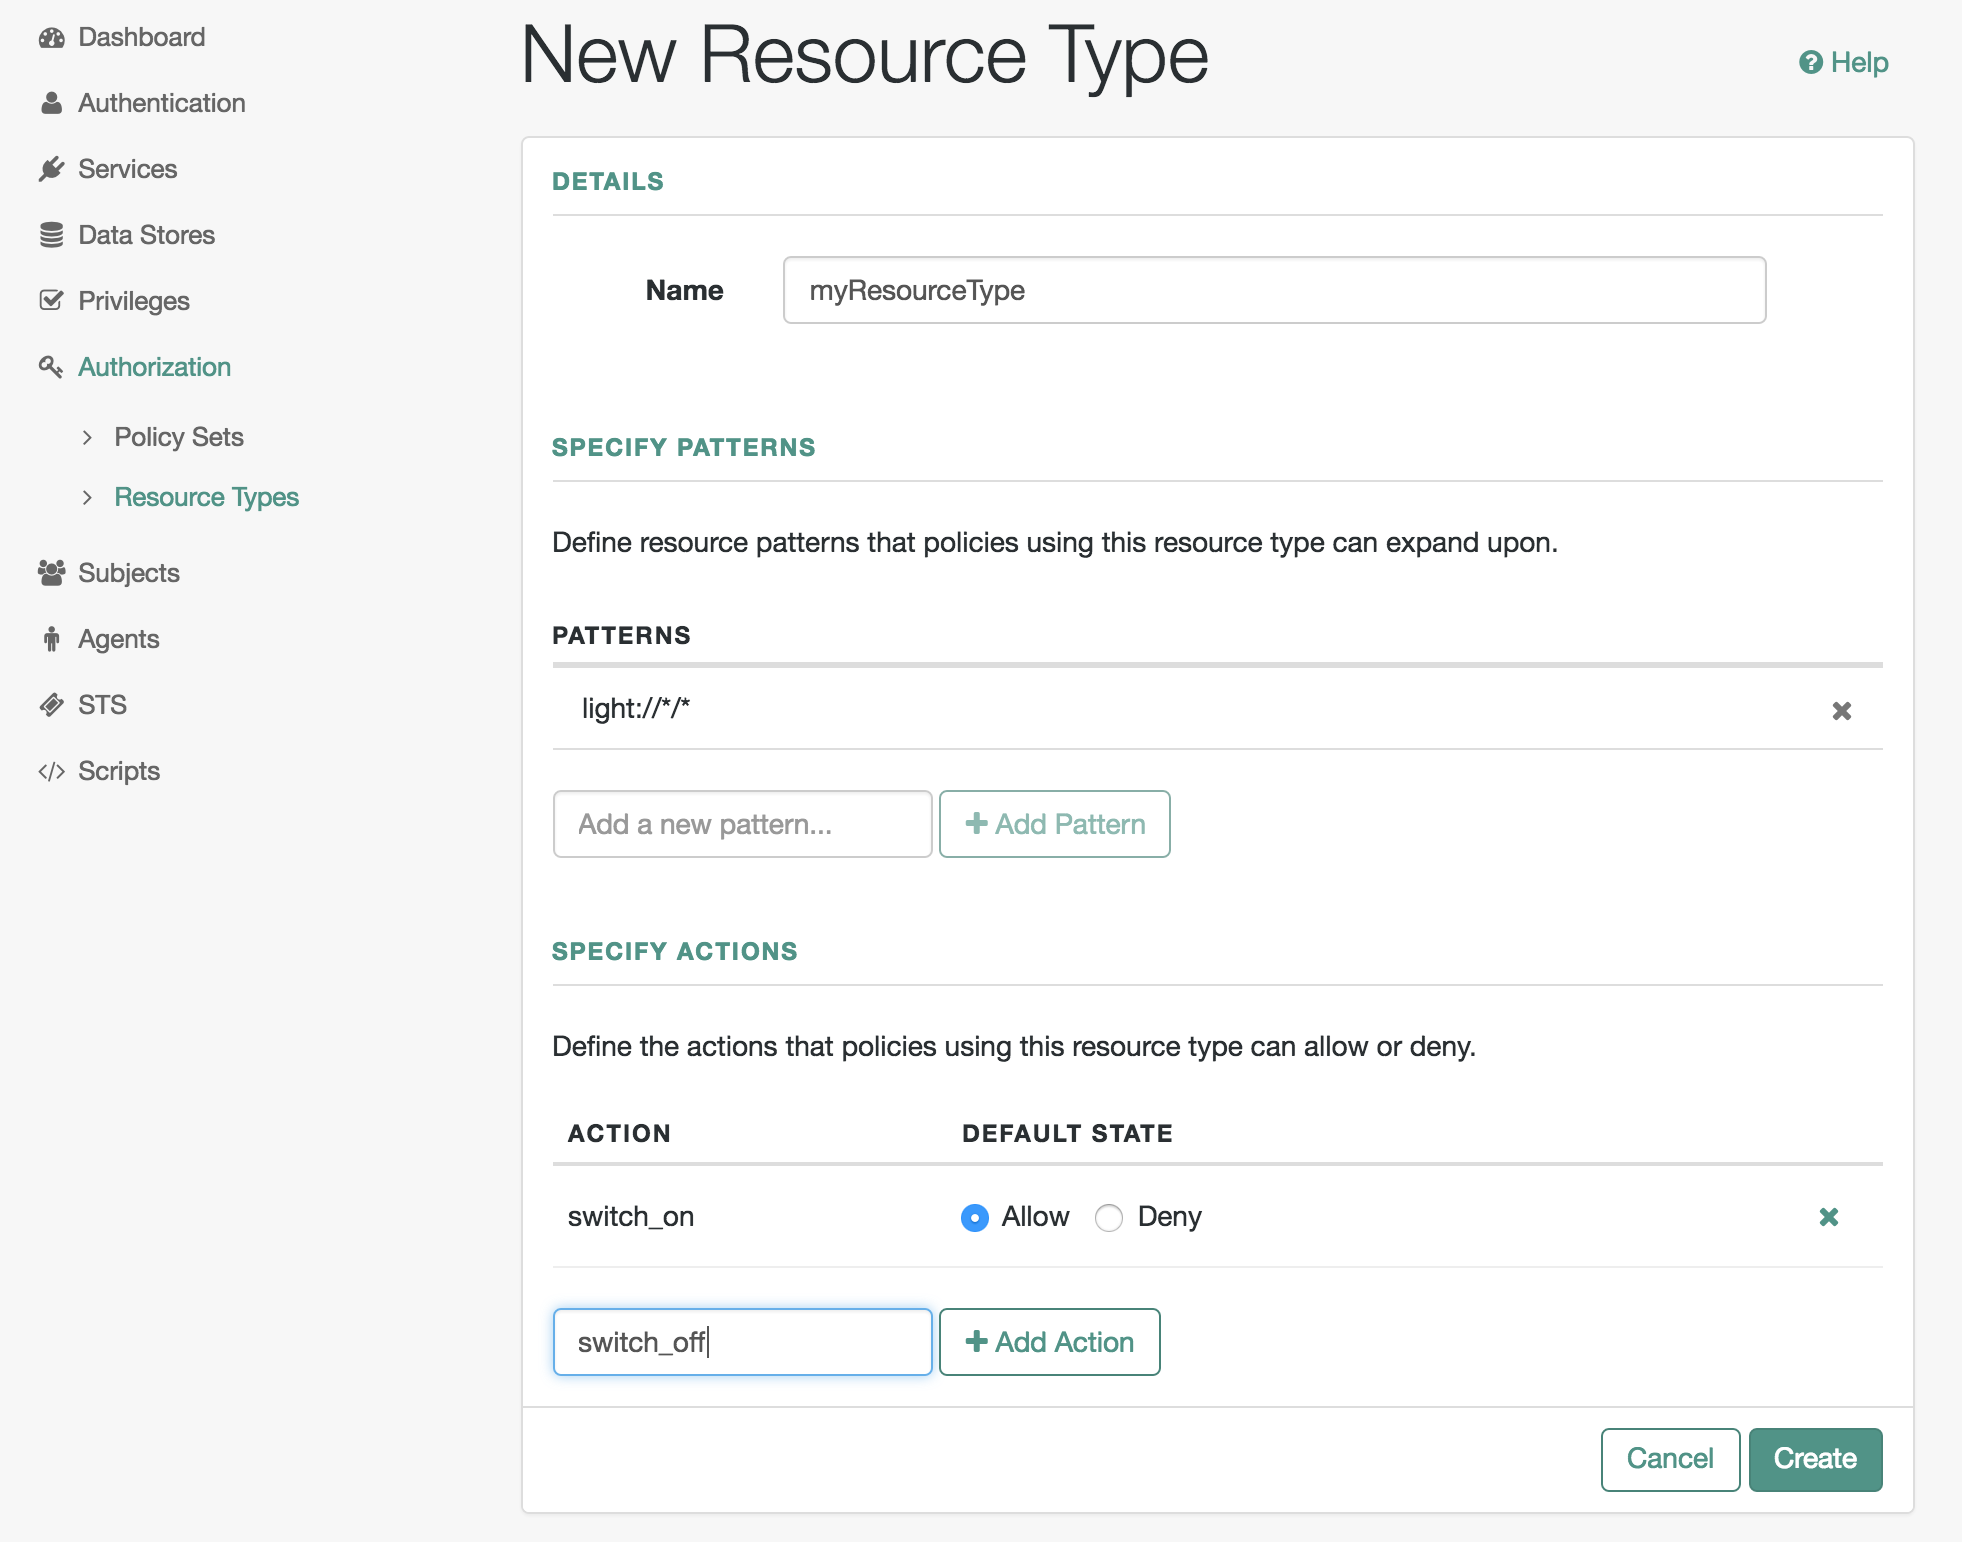Click the Scripts code icon
Image resolution: width=1962 pixels, height=1542 pixels.
[x=52, y=771]
